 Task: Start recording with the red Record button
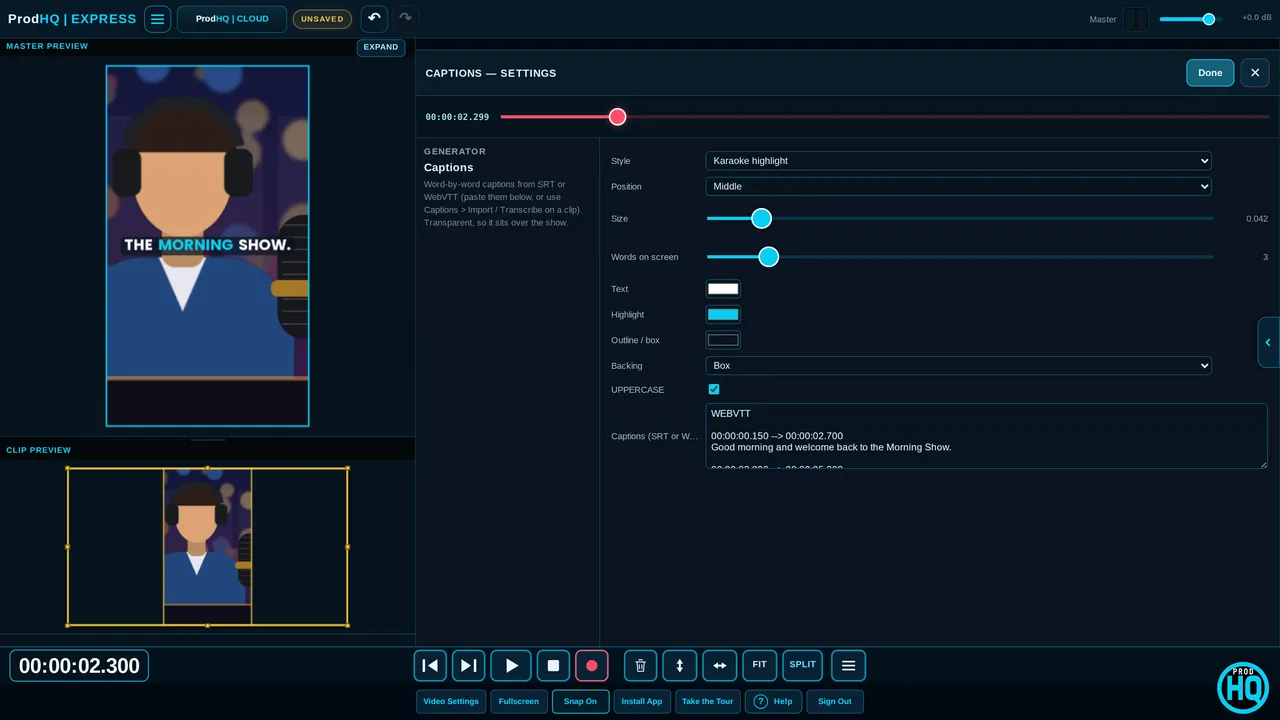click(591, 666)
